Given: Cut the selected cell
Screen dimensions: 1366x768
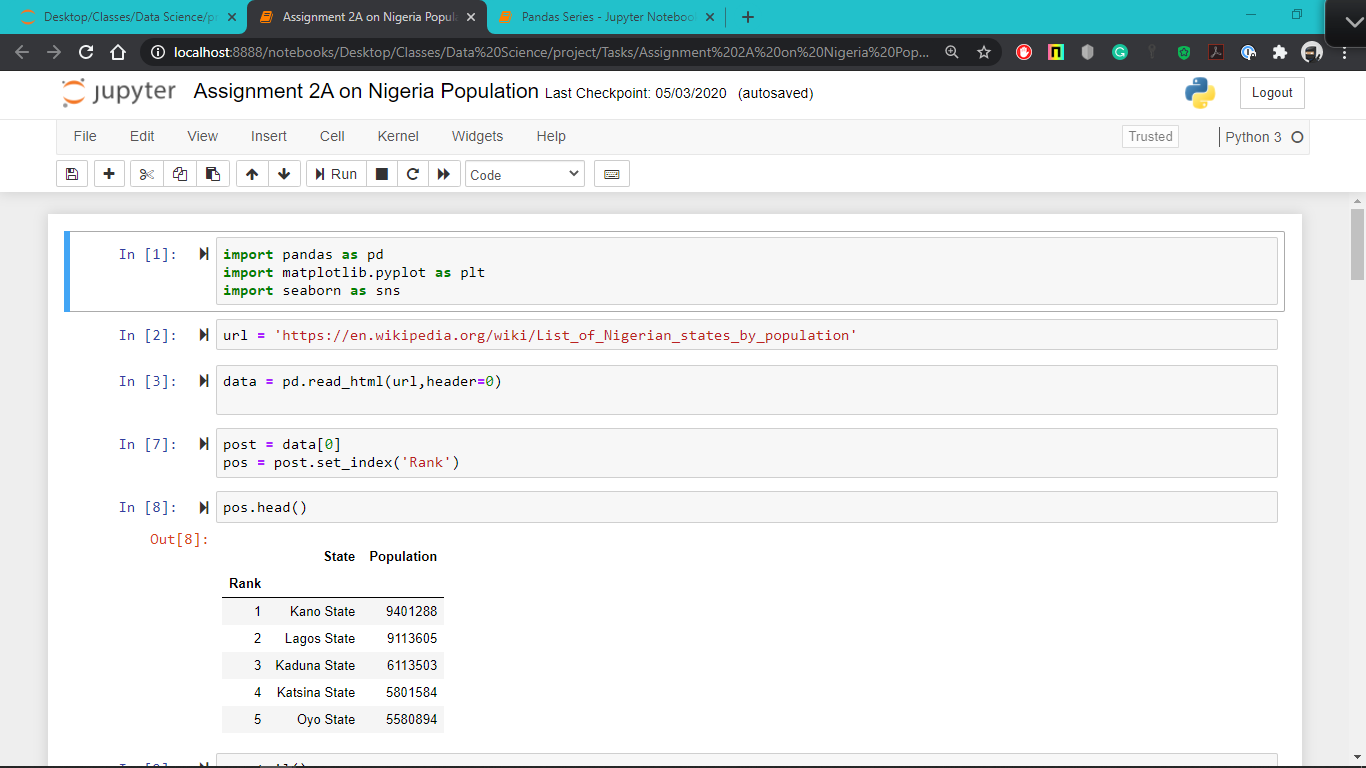Looking at the screenshot, I should 145,173.
